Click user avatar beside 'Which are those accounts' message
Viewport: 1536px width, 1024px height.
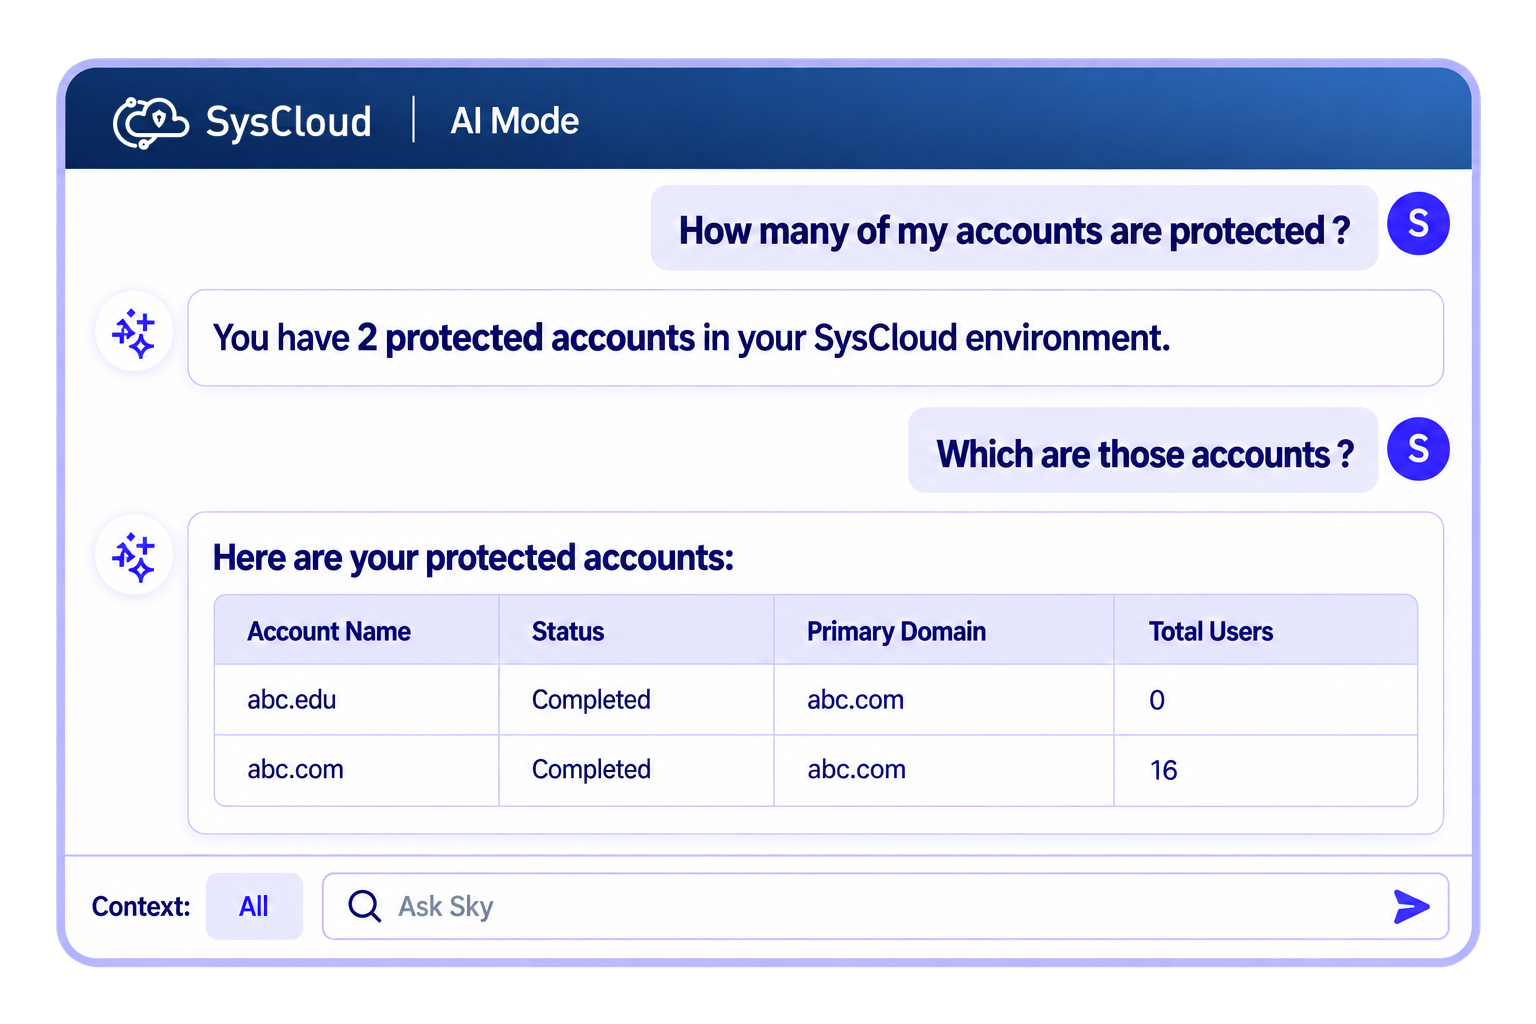(1418, 449)
